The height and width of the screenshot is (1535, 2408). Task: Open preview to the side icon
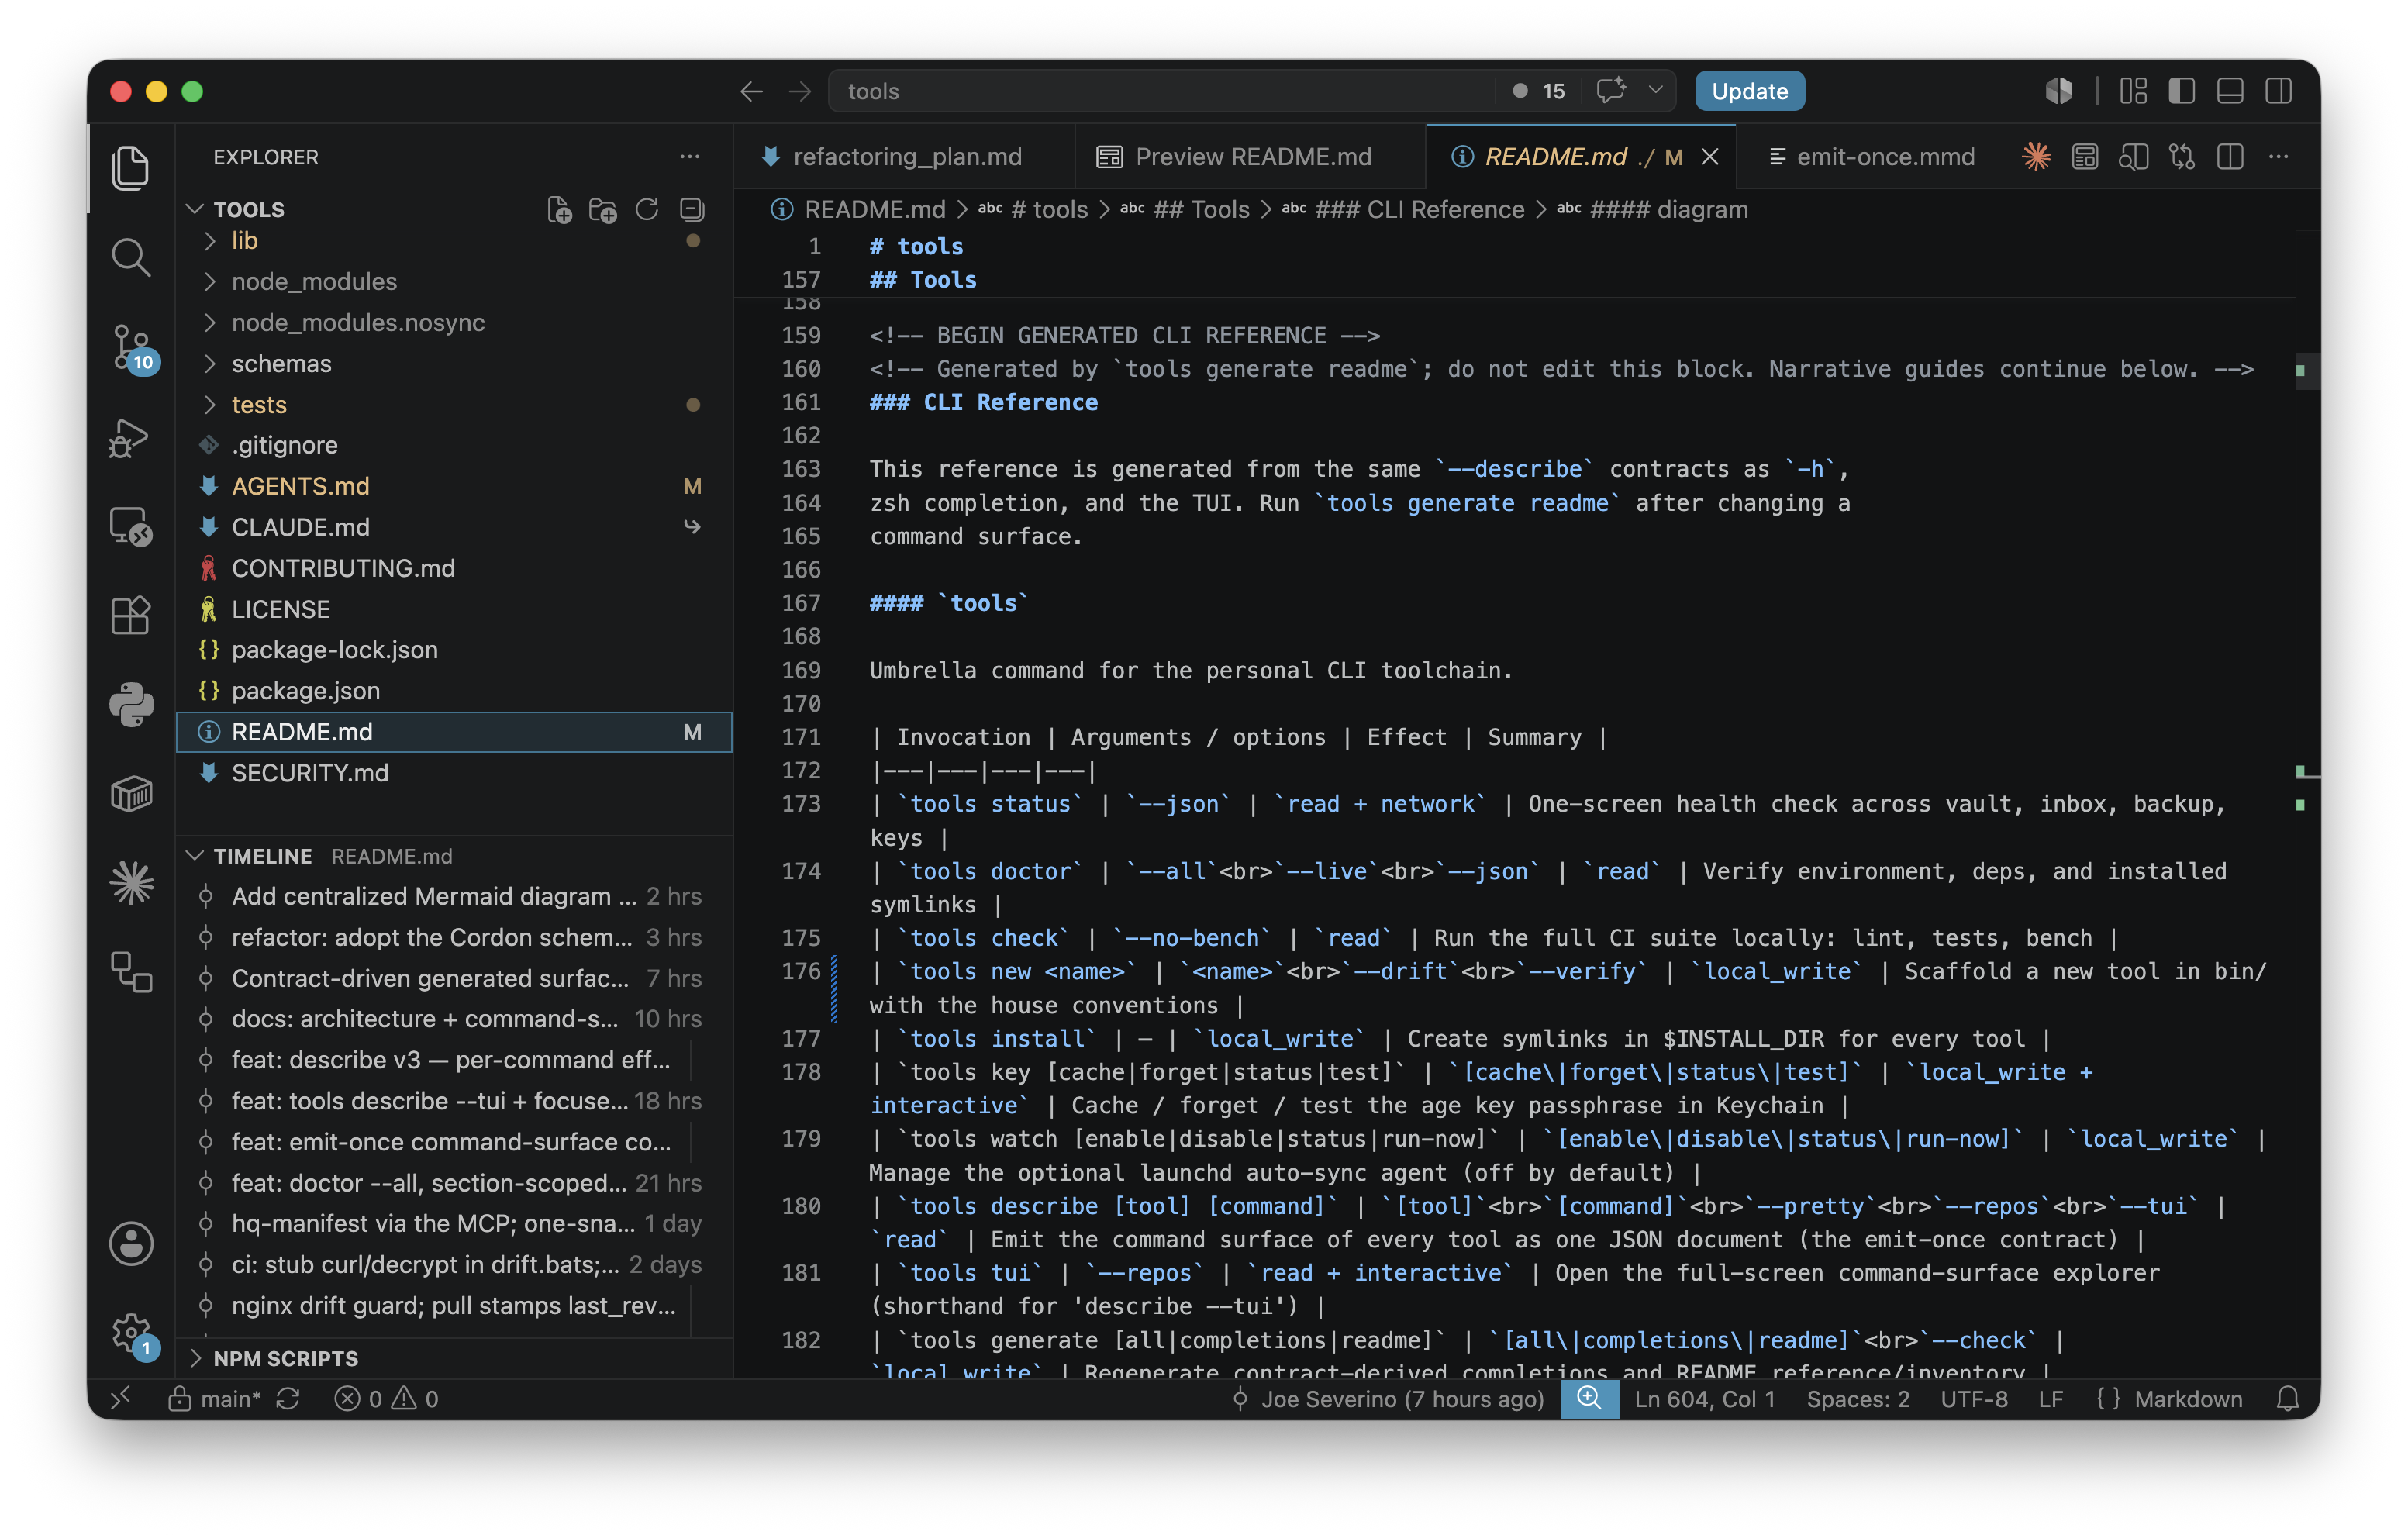pyautogui.click(x=2133, y=157)
